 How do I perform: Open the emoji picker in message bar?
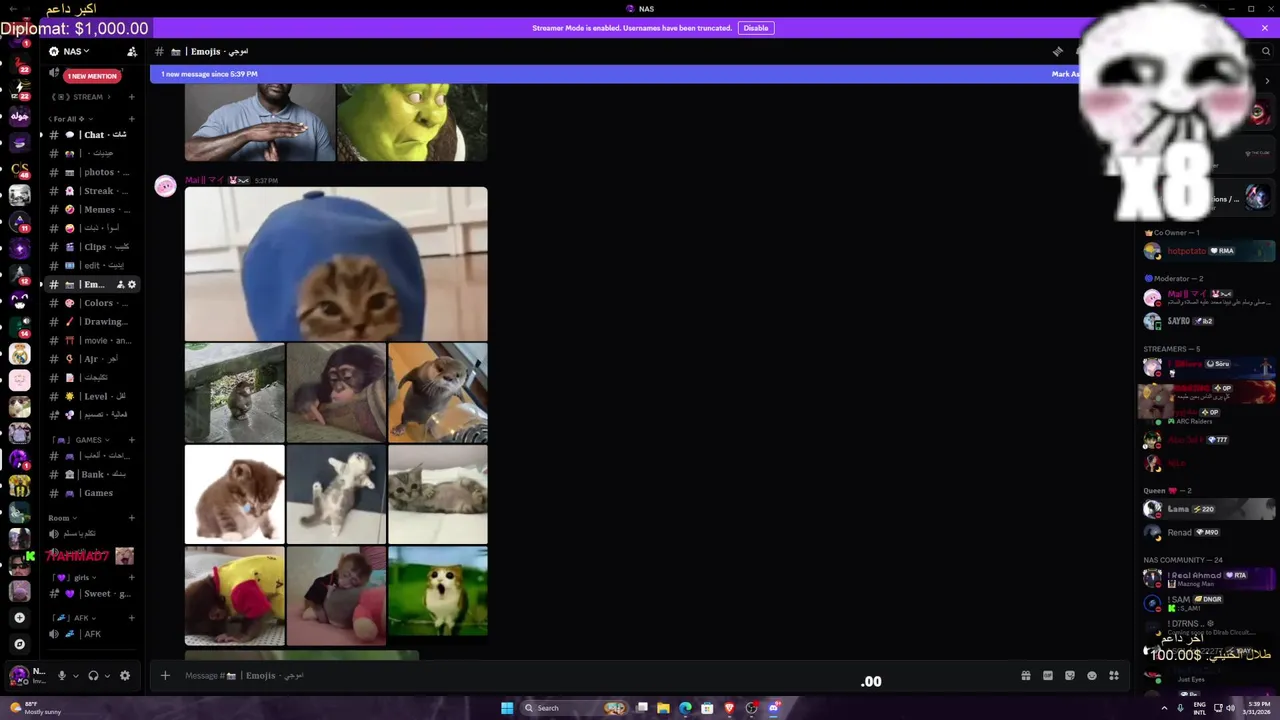pos(1092,676)
